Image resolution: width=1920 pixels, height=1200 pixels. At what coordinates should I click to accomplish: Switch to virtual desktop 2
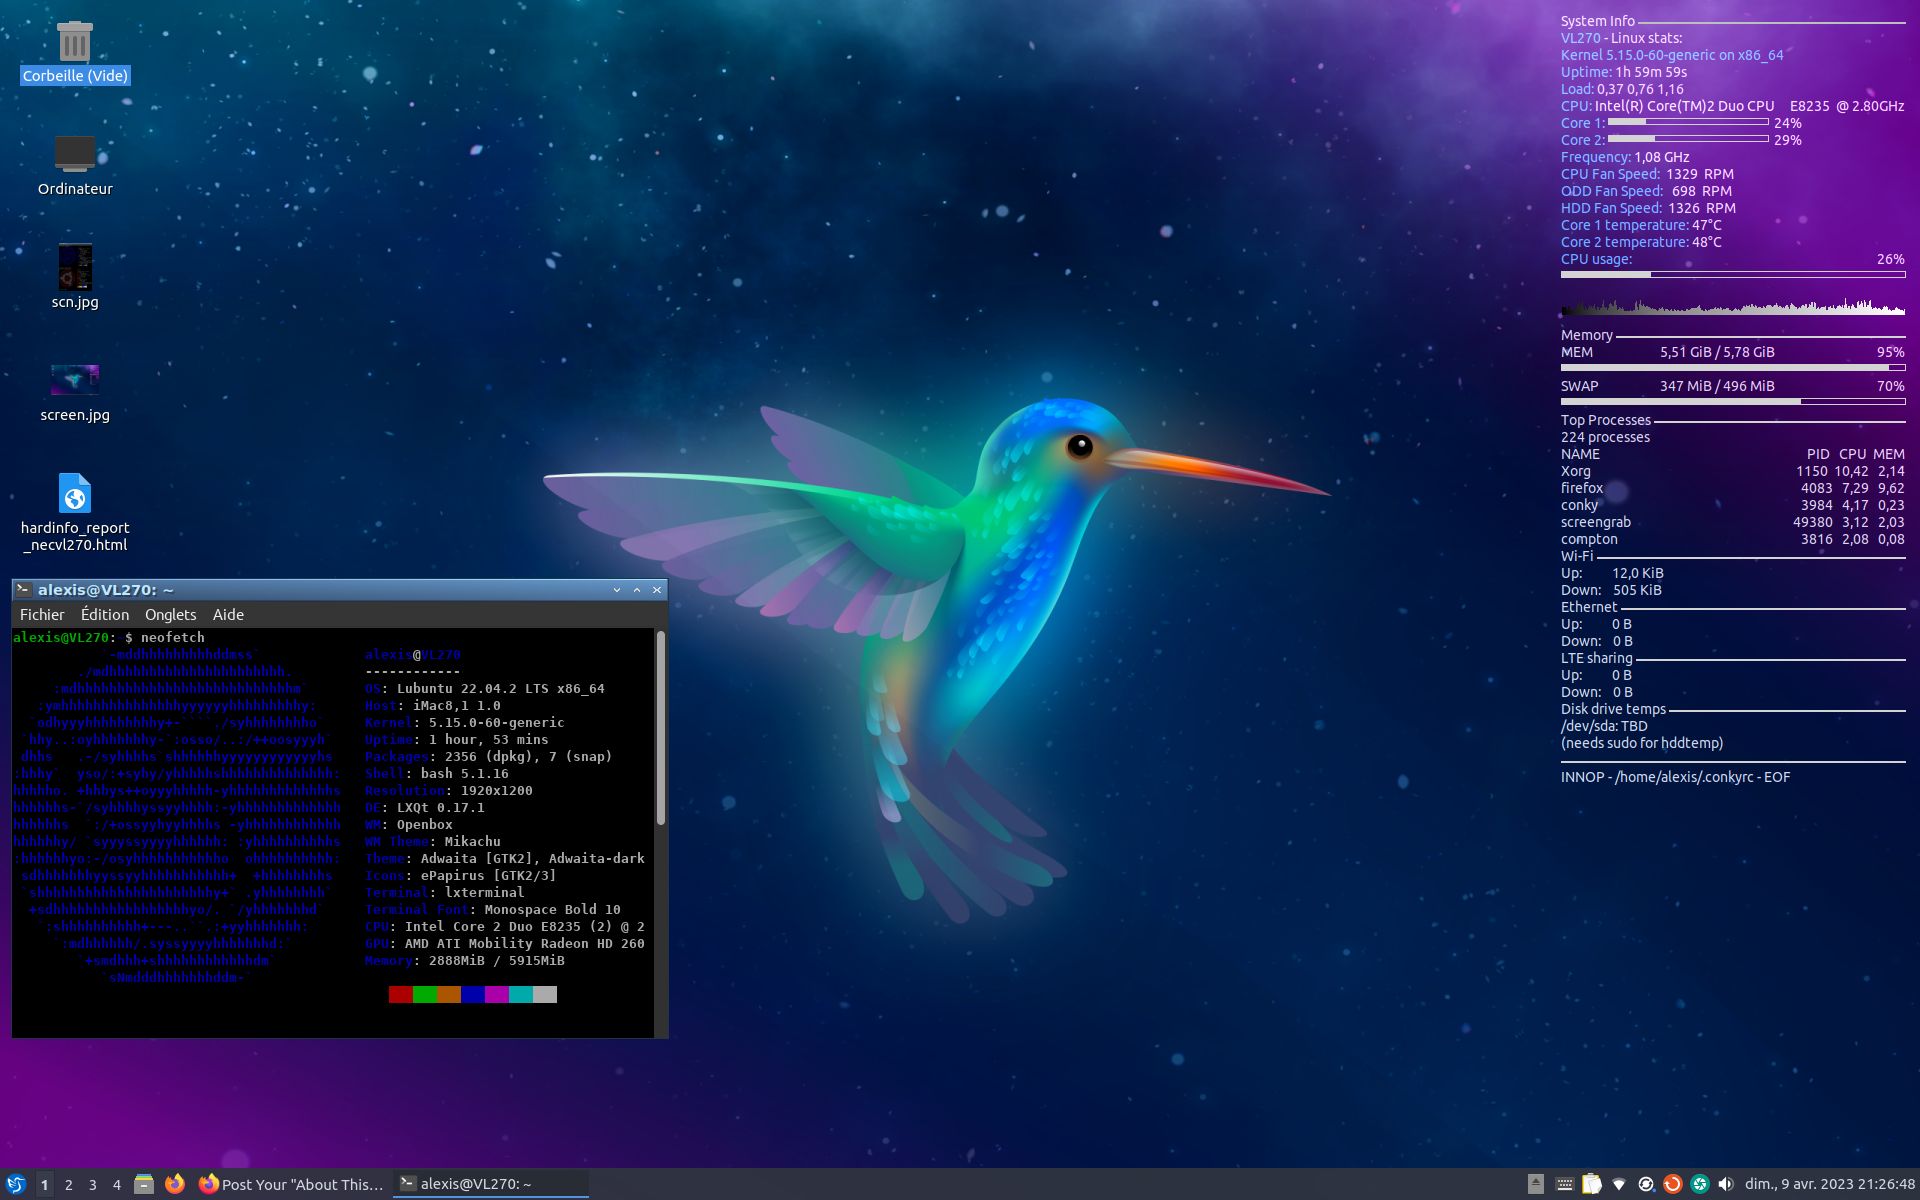[69, 1184]
